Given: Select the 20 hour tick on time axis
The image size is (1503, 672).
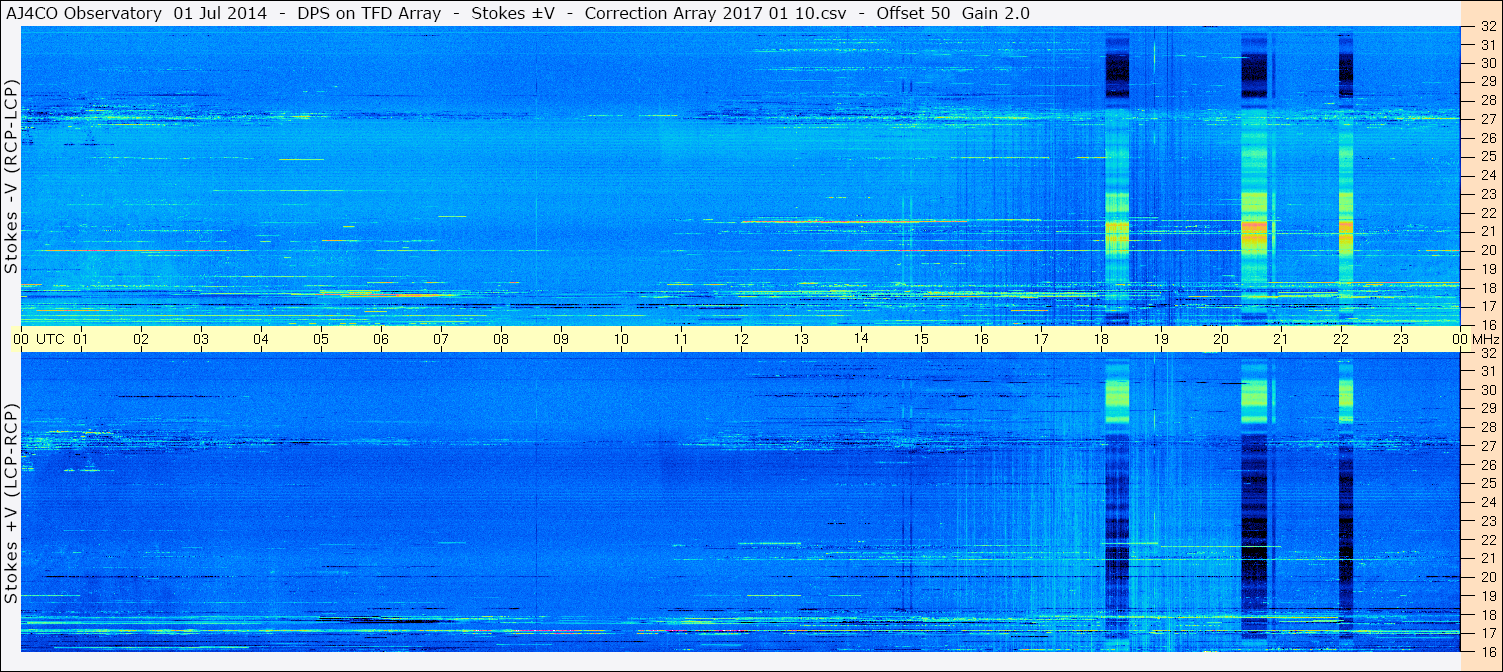Looking at the screenshot, I should [x=1221, y=339].
